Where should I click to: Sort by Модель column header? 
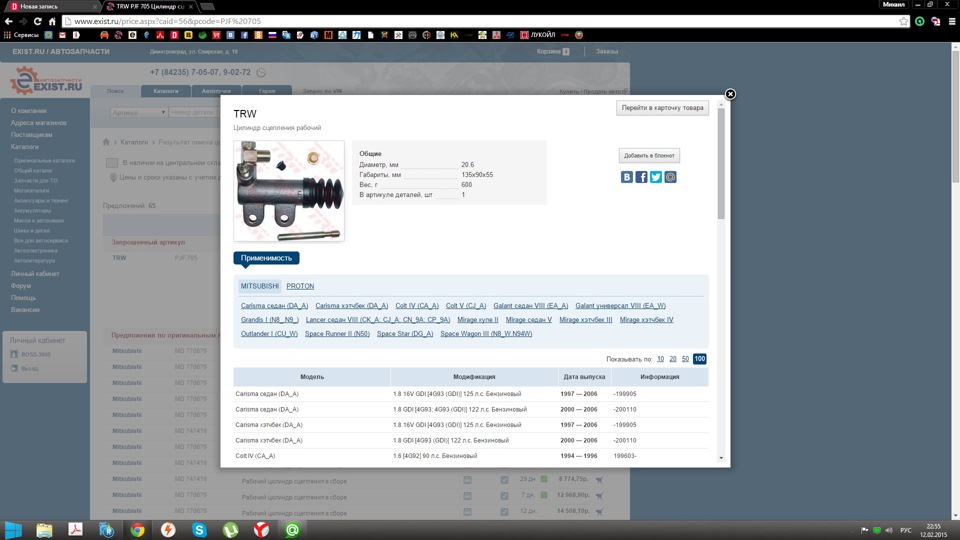[312, 377]
